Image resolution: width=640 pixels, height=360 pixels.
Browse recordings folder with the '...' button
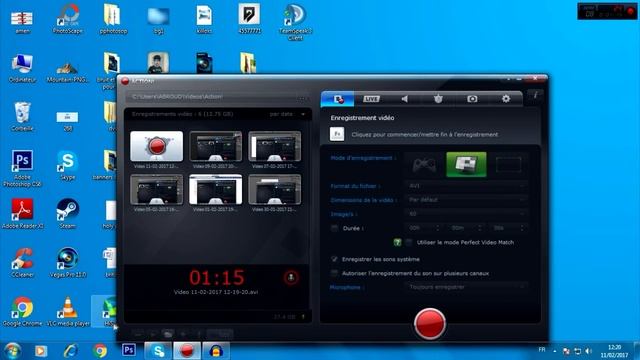302,97
